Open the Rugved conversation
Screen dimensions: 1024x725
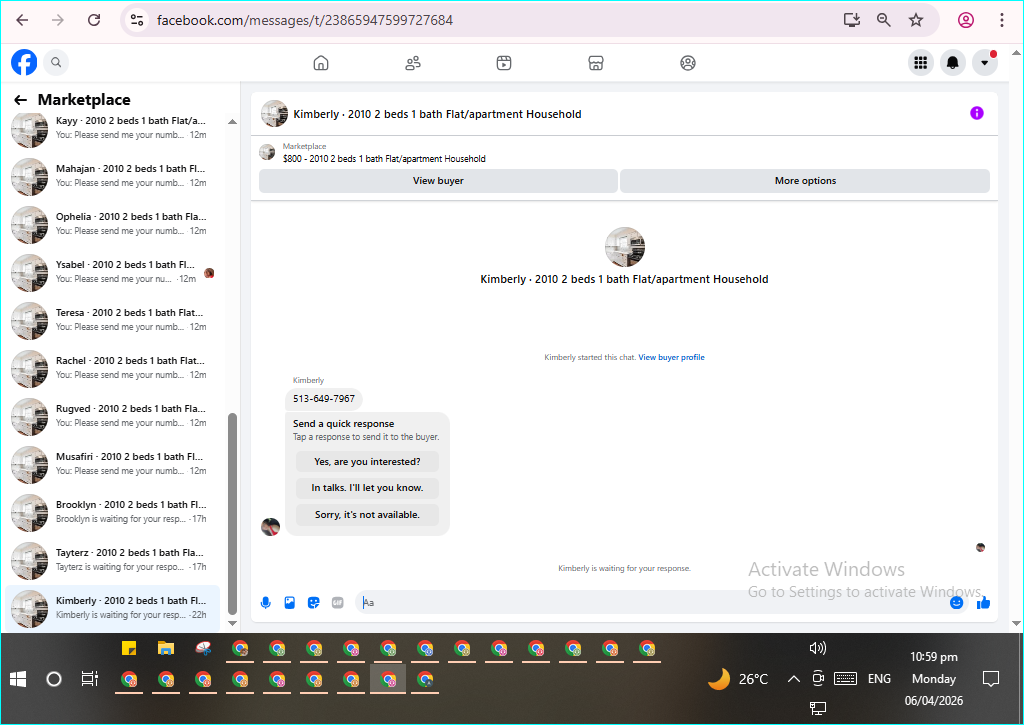click(113, 416)
